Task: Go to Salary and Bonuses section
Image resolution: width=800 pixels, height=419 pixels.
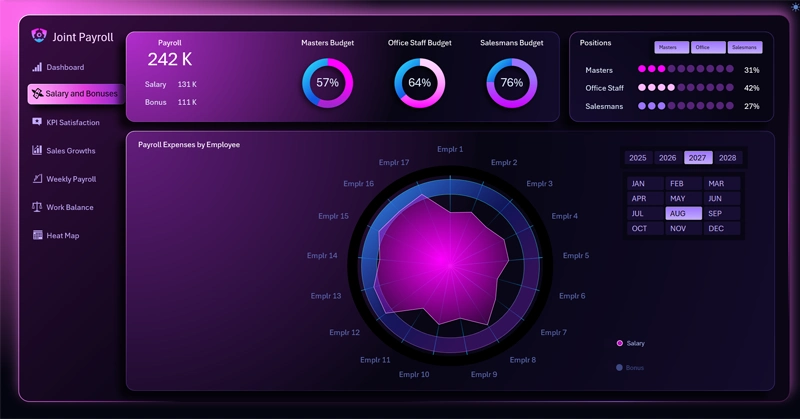Action: [x=76, y=94]
